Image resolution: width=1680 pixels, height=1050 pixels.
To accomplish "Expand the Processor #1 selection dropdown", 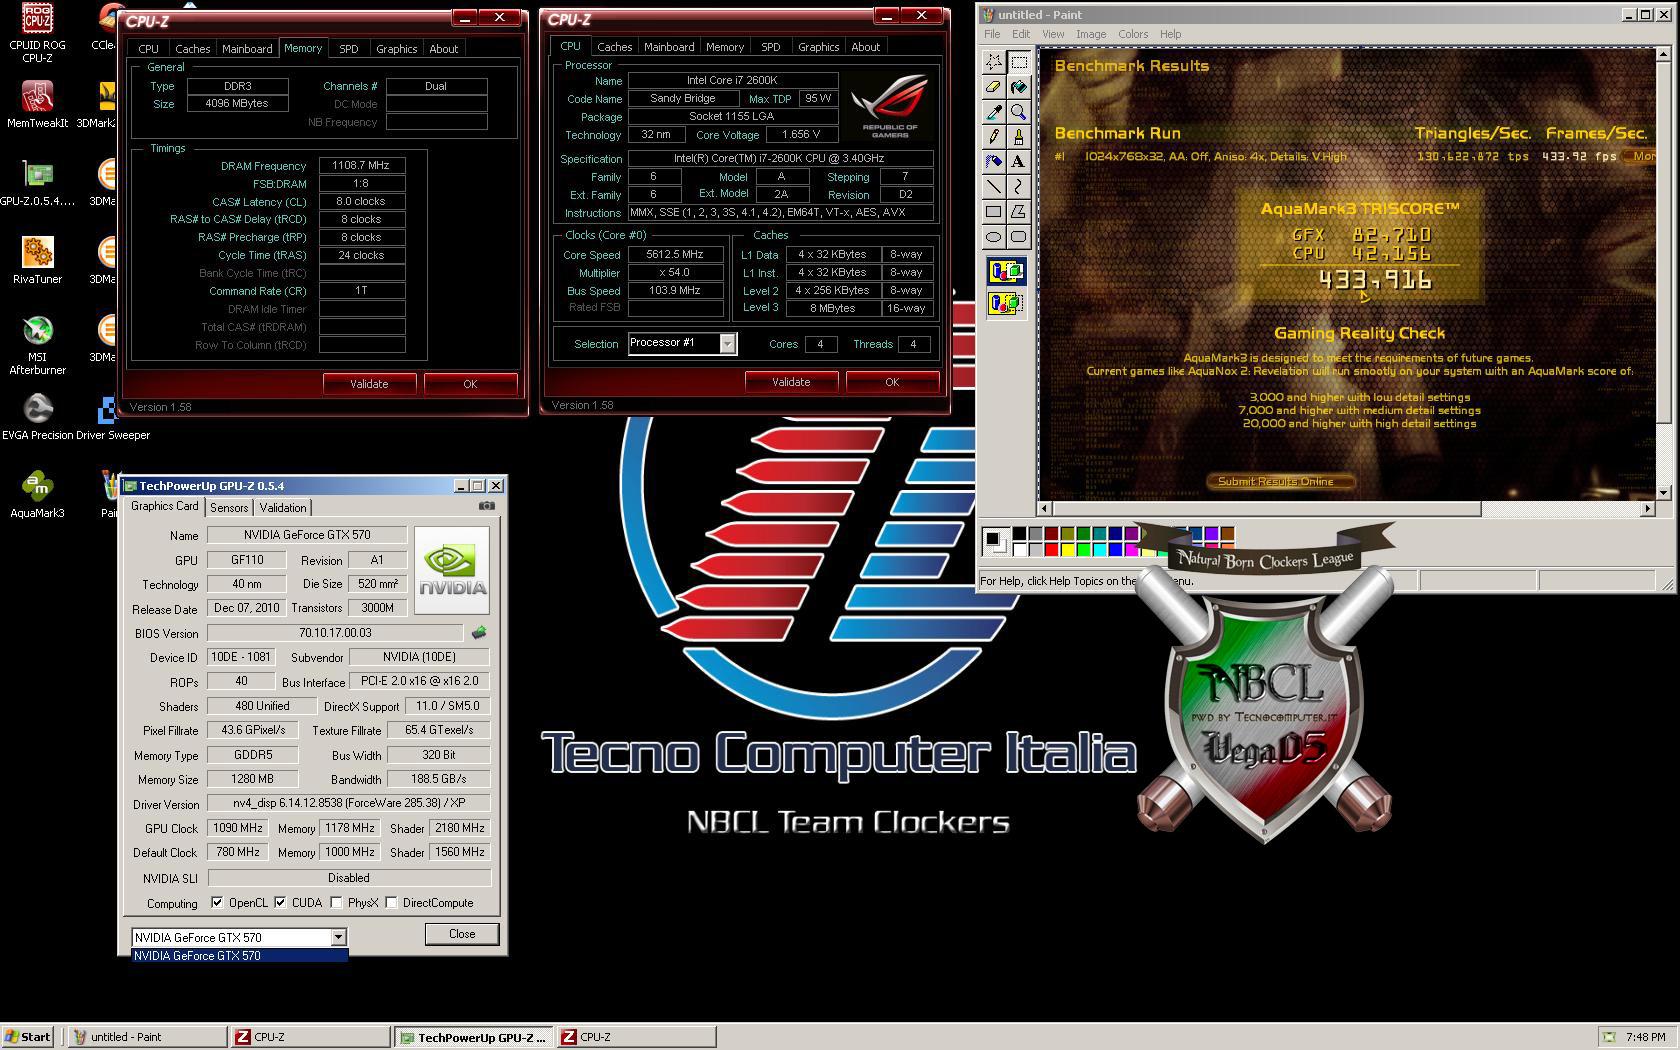I will tap(728, 344).
